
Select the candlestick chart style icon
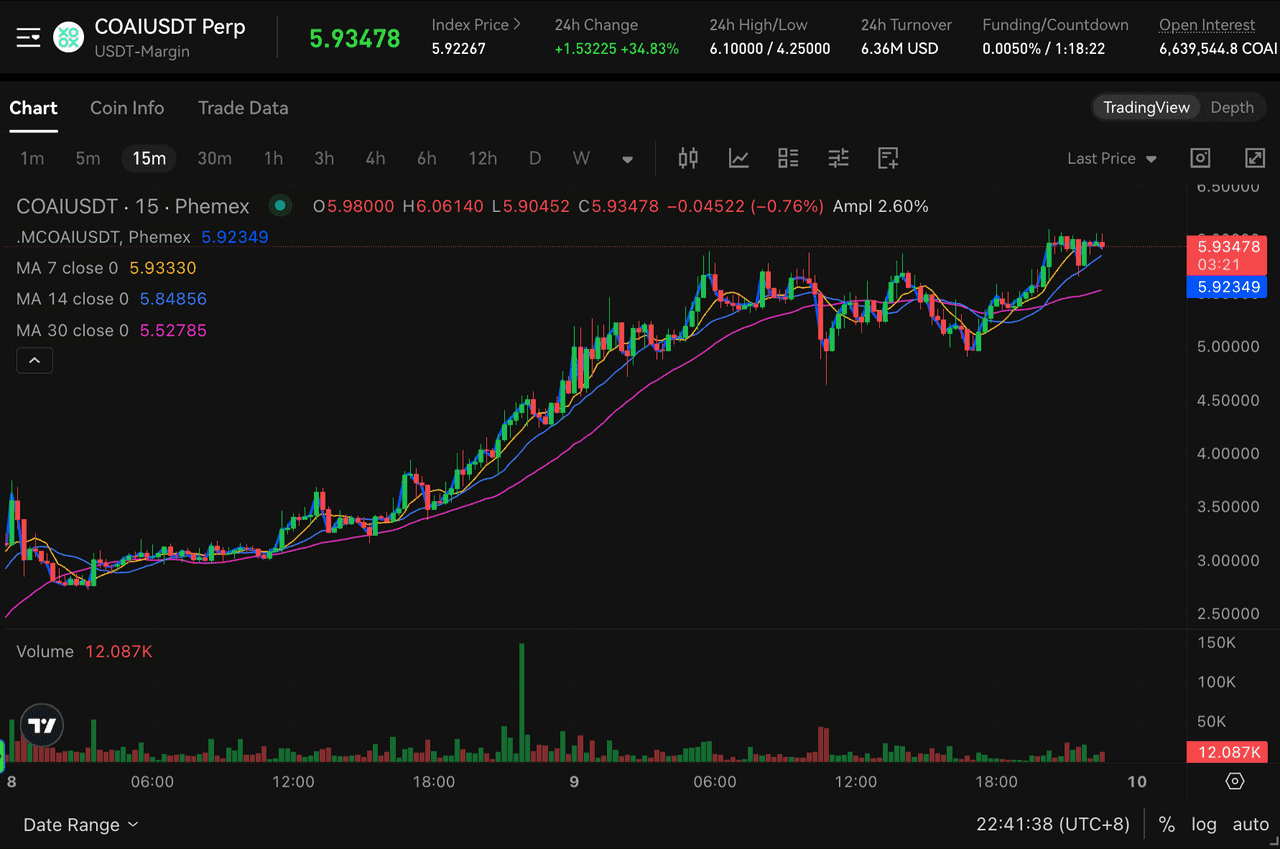tap(688, 158)
